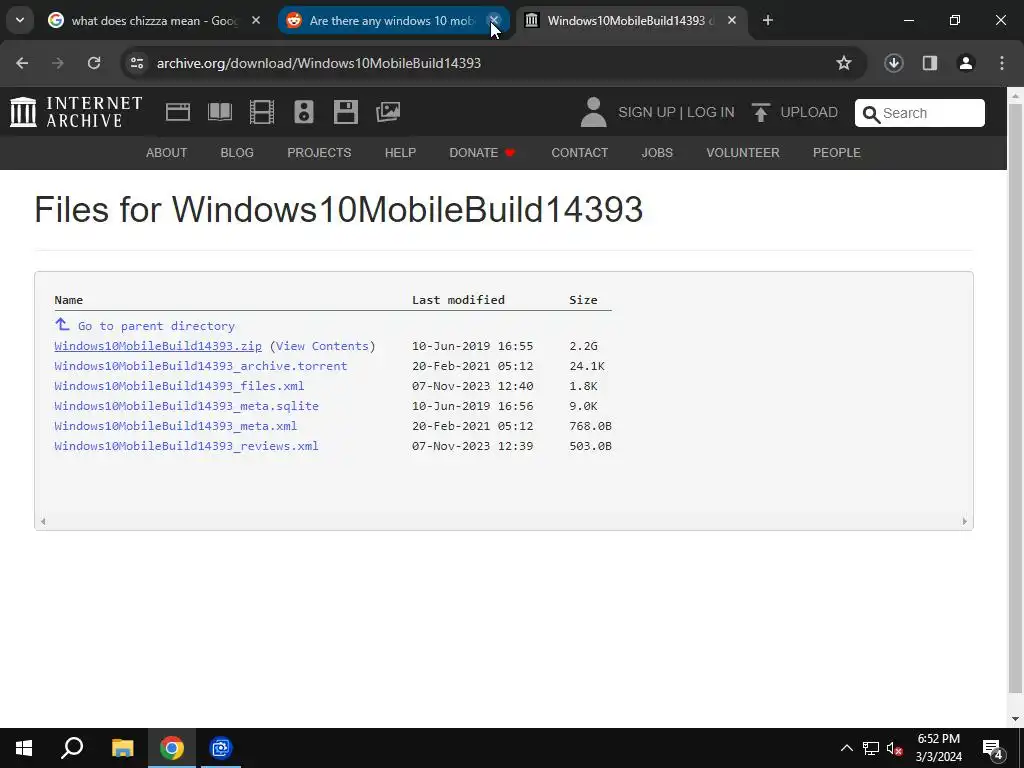Click the Upload arrow icon
Screen dimensions: 1024x768
(760, 112)
